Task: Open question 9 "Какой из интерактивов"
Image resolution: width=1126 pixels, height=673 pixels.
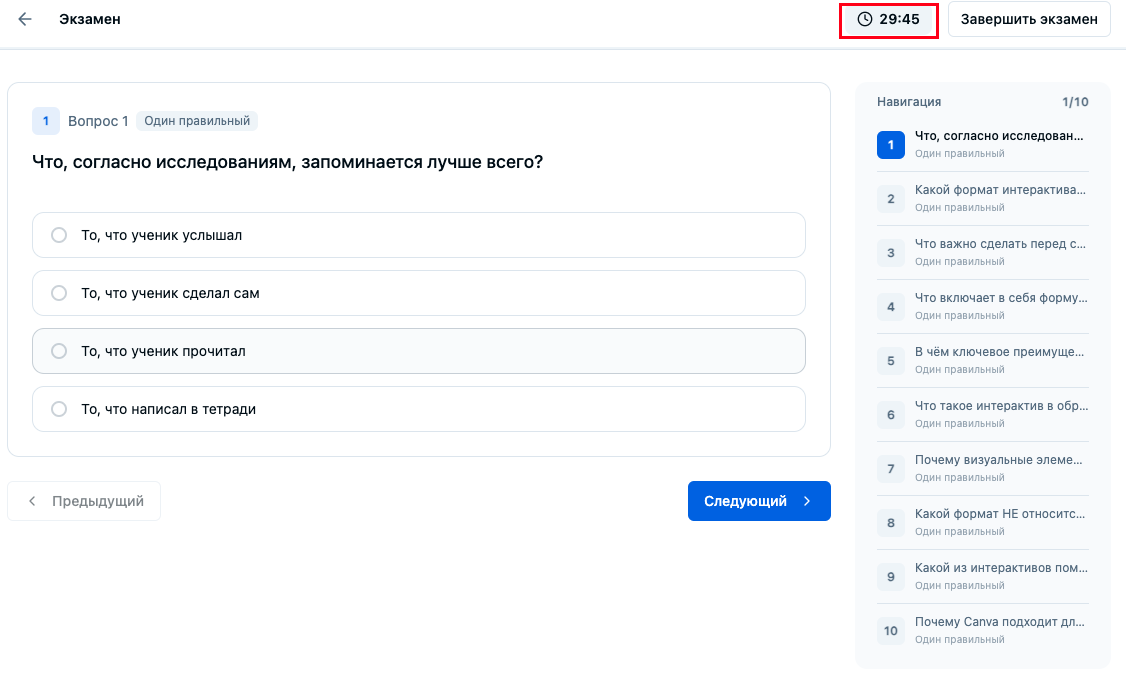Action: click(x=982, y=576)
